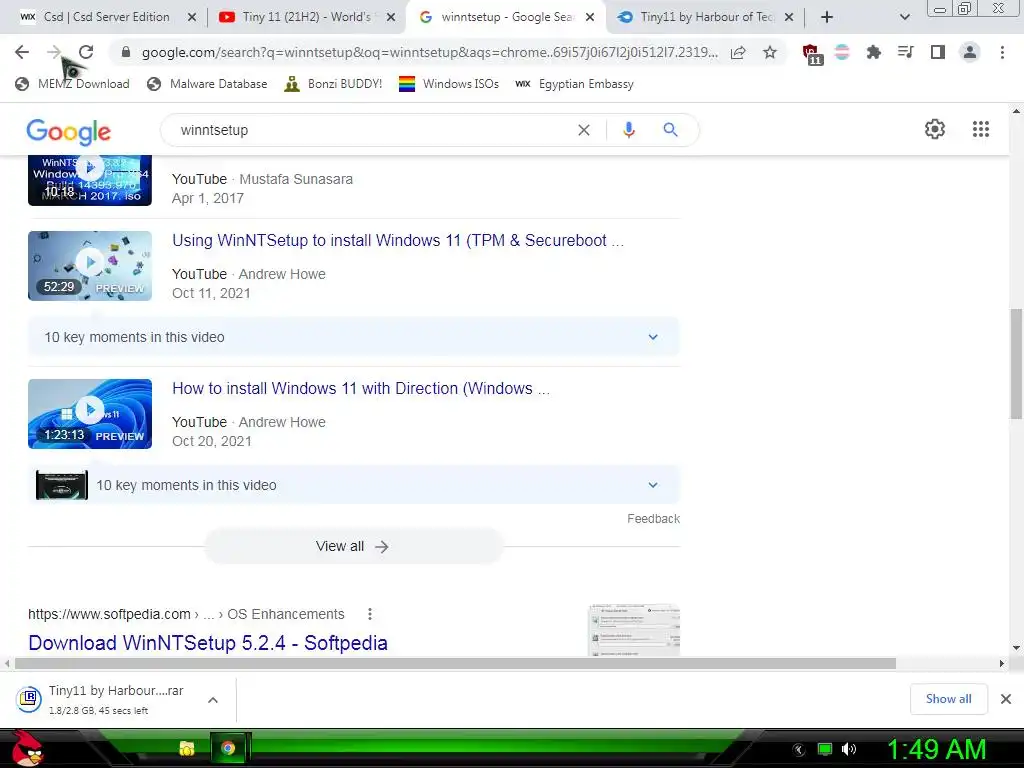Open Malware Database bookmark

point(207,84)
